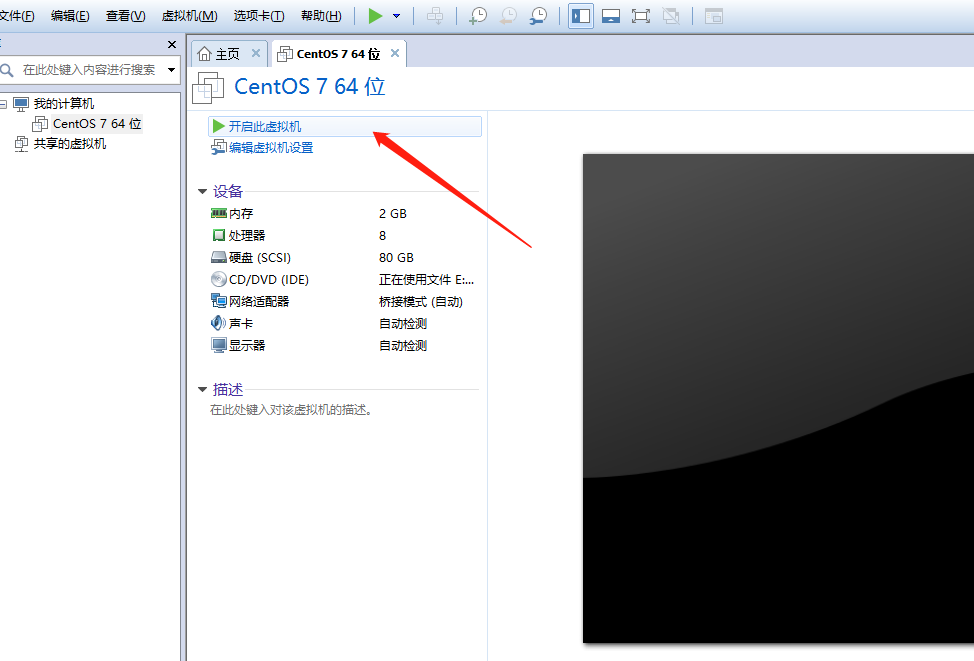This screenshot has height=661, width=974.
Task: Click 编辑虚拟机设置 link
Action: tap(271, 148)
